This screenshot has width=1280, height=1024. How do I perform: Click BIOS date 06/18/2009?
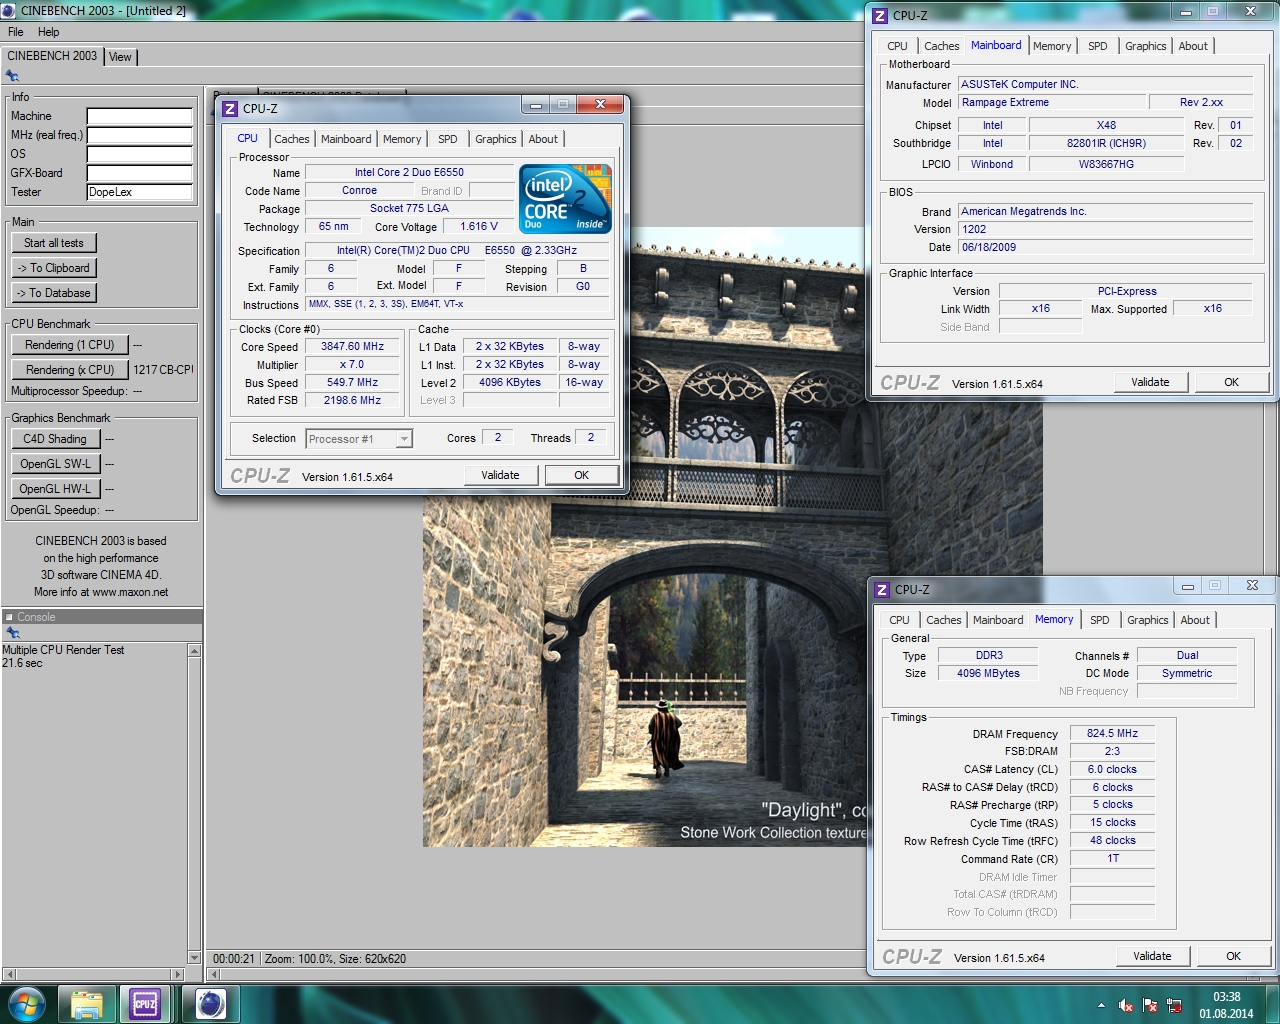tap(1105, 247)
